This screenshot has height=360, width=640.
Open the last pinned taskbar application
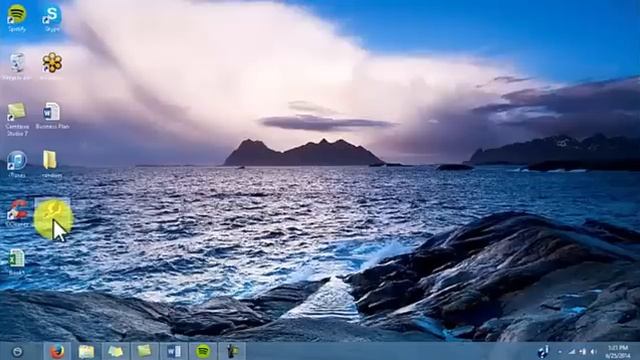[232, 351]
